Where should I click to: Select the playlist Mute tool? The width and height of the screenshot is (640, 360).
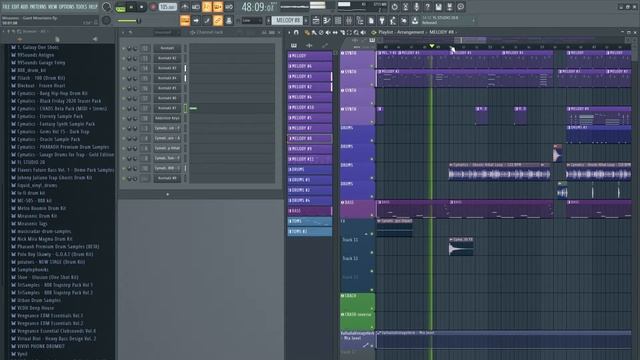[328, 32]
